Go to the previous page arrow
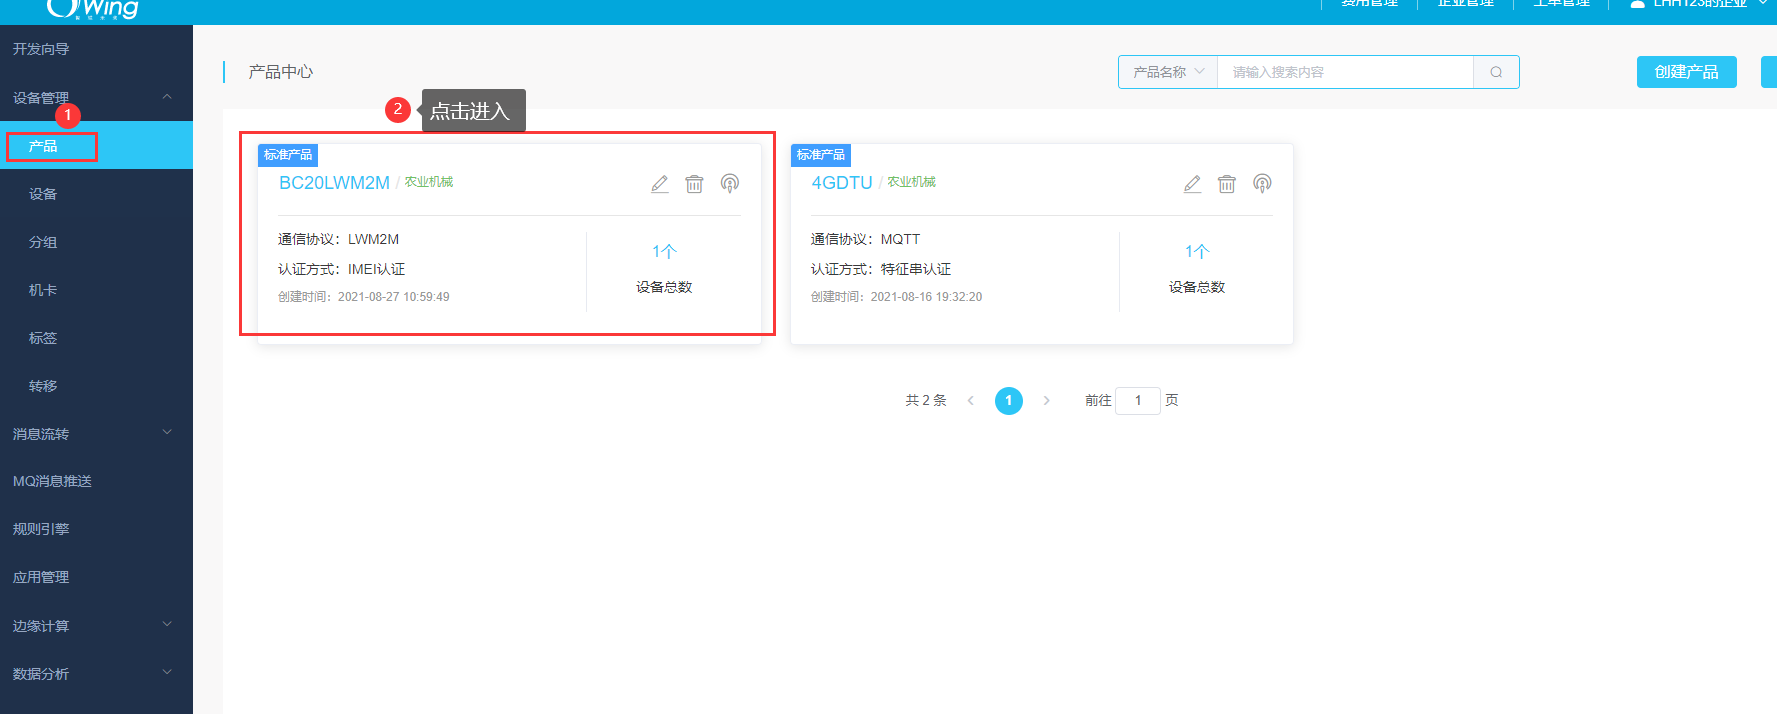Viewport: 1777px width, 714px height. point(970,400)
